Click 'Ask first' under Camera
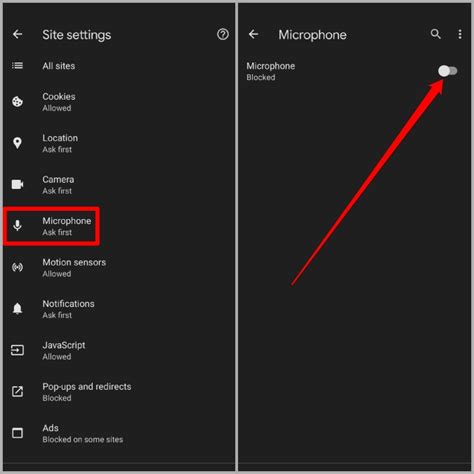The image size is (474, 474). tap(57, 191)
